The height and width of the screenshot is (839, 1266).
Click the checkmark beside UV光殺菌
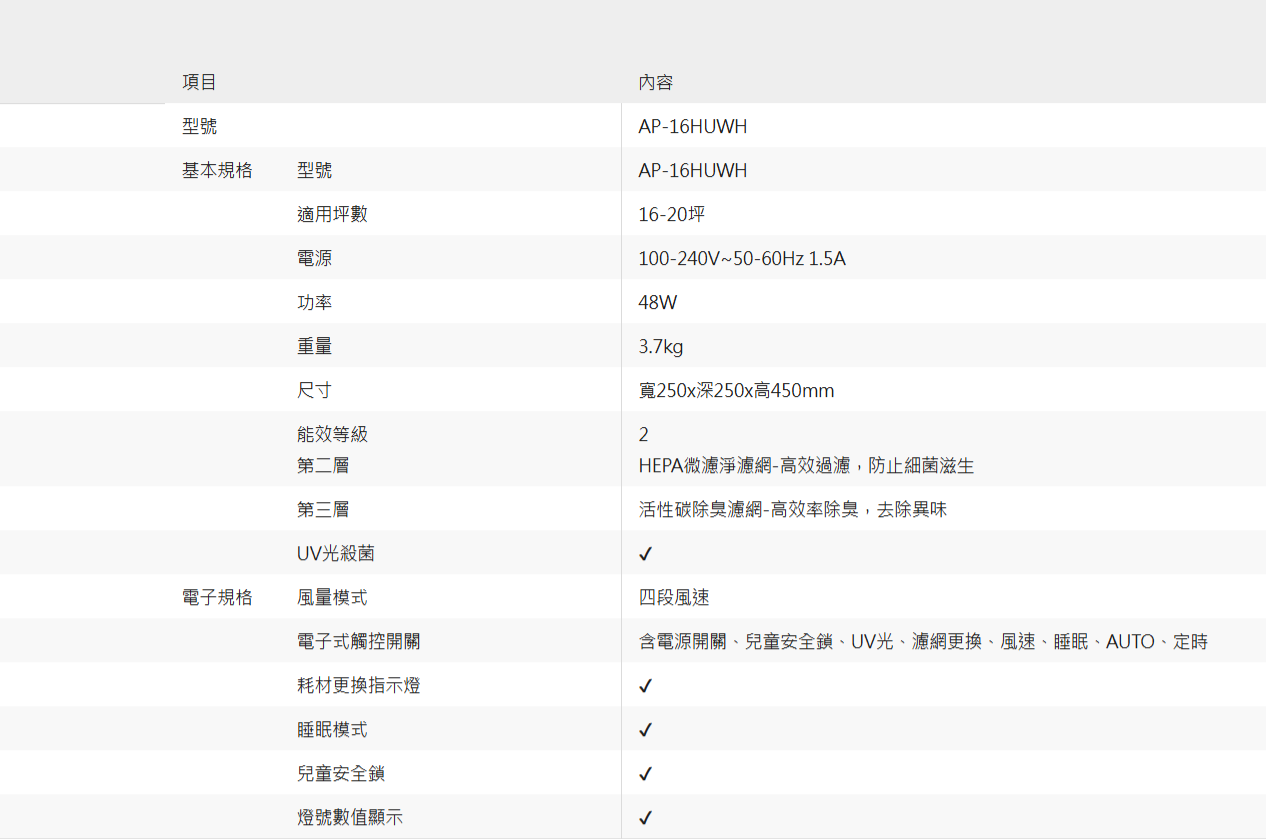[646, 554]
